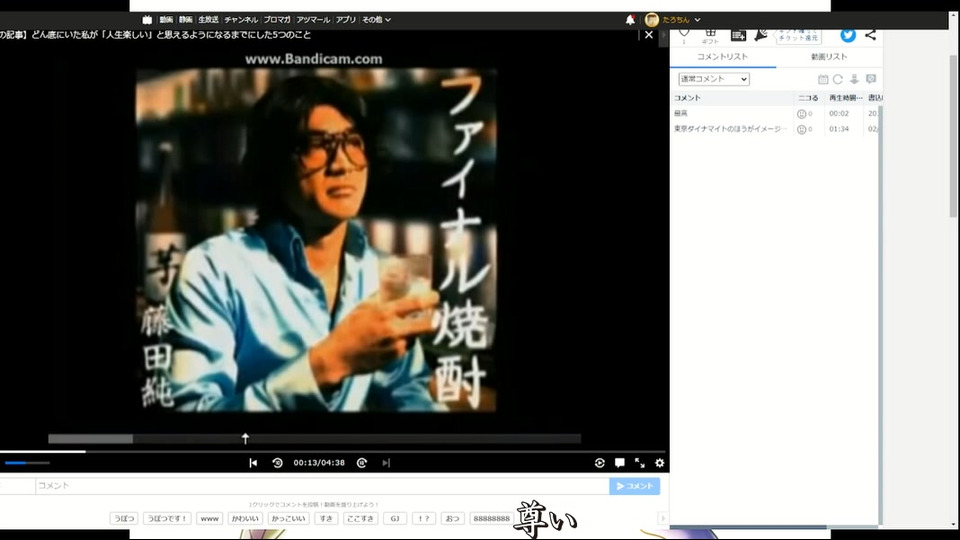Screen dimensions: 960x540
Task: Click the heart like icon
Action: click(684, 34)
